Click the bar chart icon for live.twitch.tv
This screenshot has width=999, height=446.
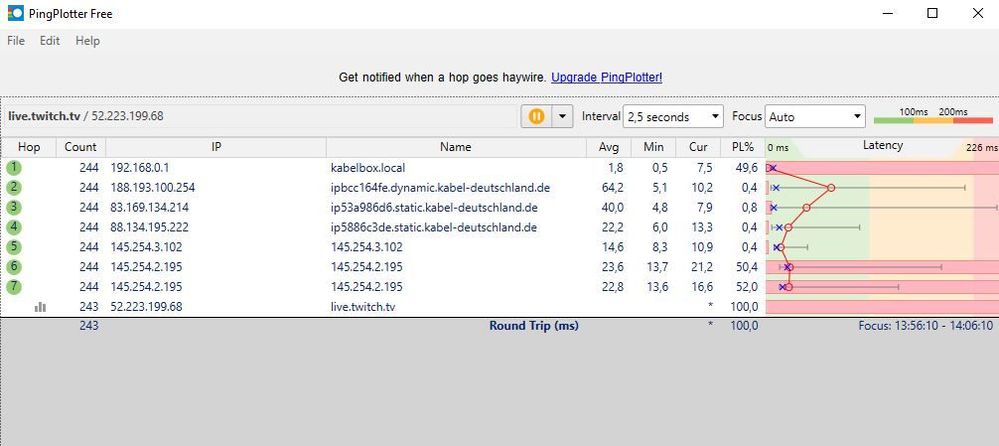tap(40, 307)
